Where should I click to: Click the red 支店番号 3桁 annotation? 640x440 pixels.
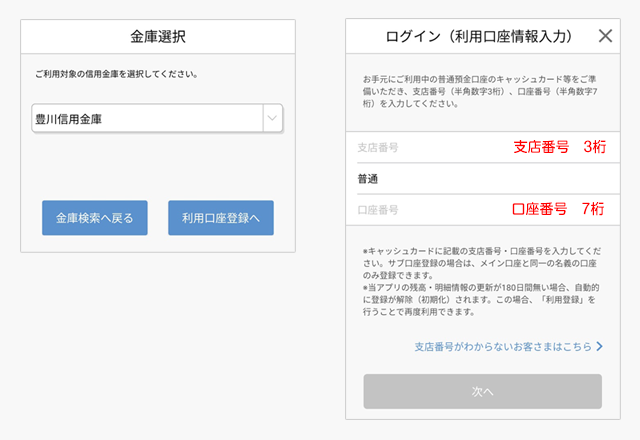560,147
